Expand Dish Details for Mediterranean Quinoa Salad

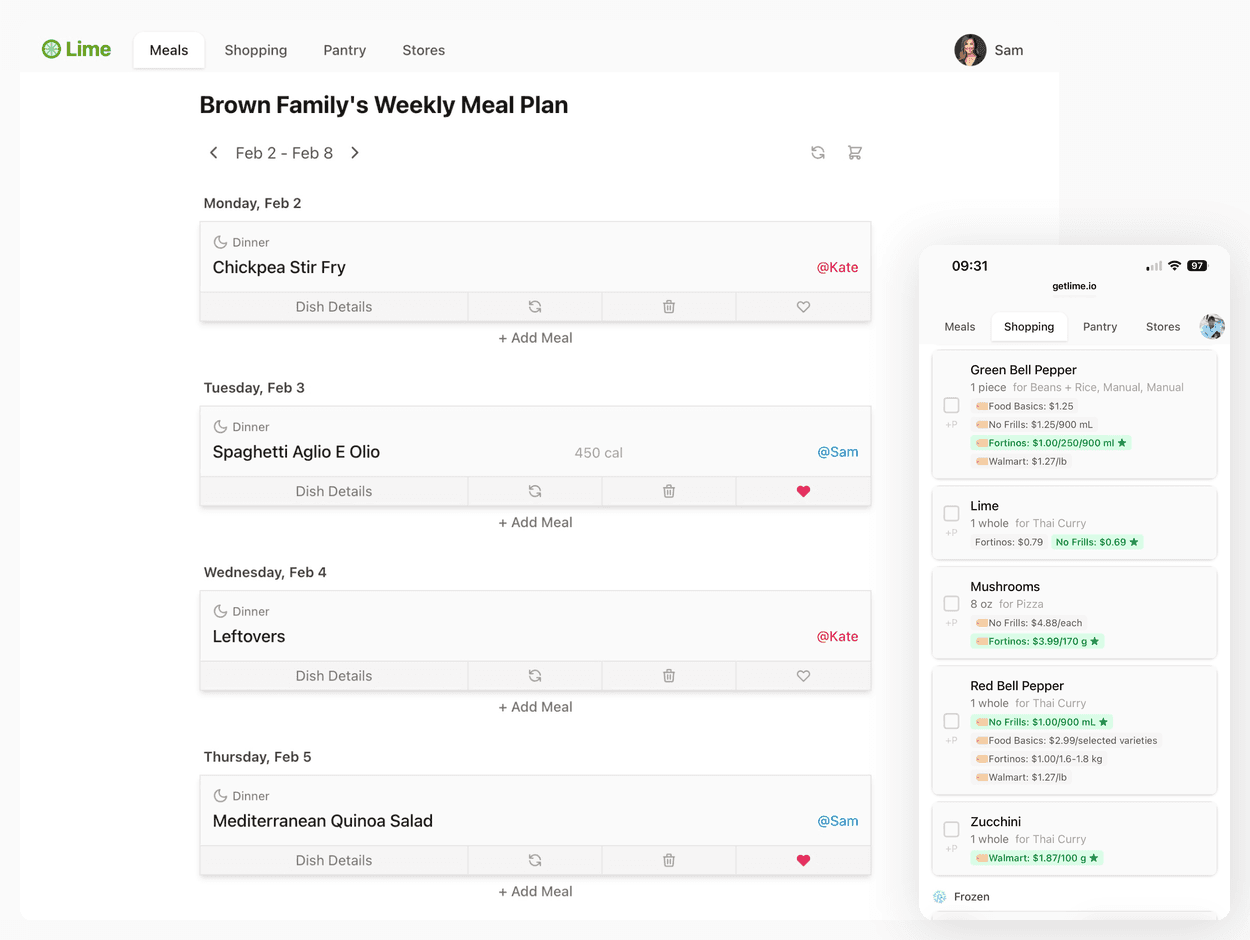click(334, 860)
